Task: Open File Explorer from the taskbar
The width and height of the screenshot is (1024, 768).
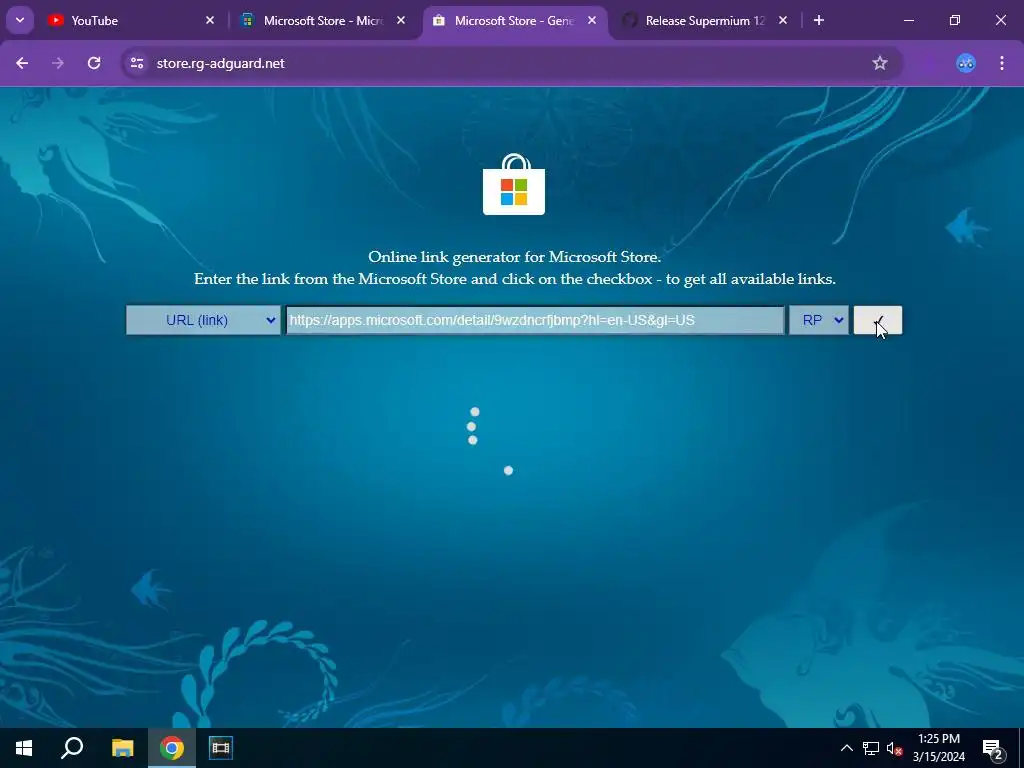Action: tap(122, 748)
